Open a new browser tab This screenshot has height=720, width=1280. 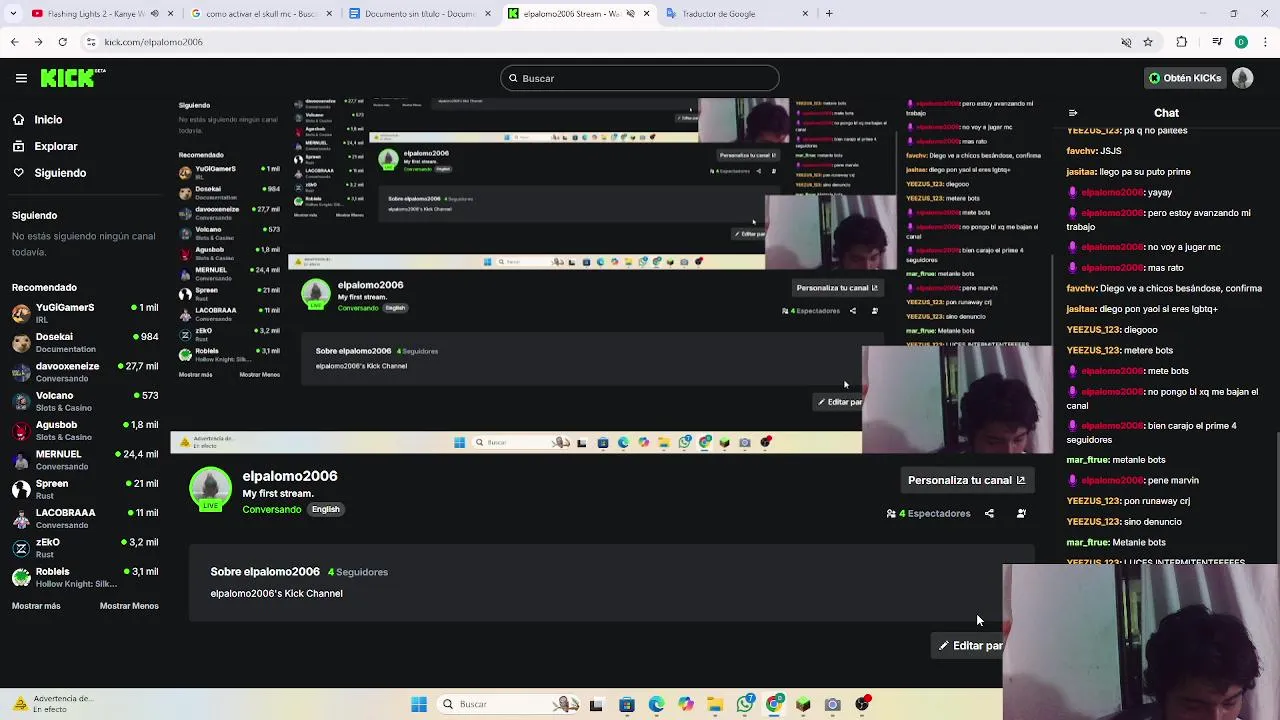829,14
